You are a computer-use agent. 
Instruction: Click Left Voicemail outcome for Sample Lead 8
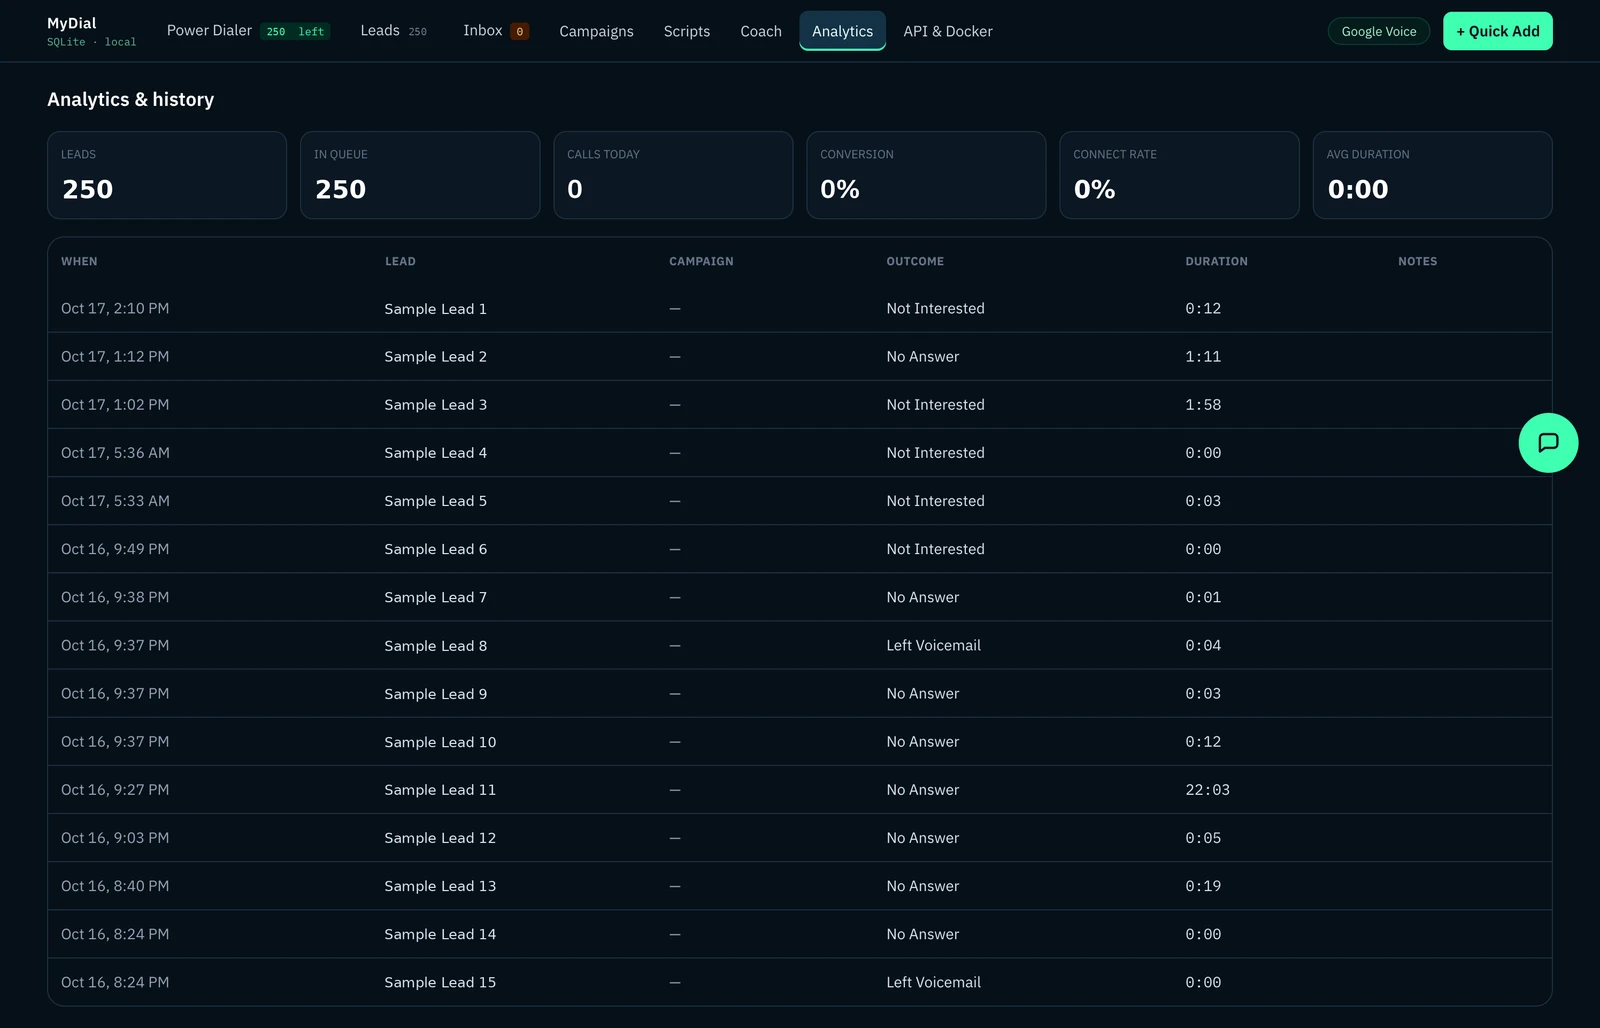click(933, 646)
